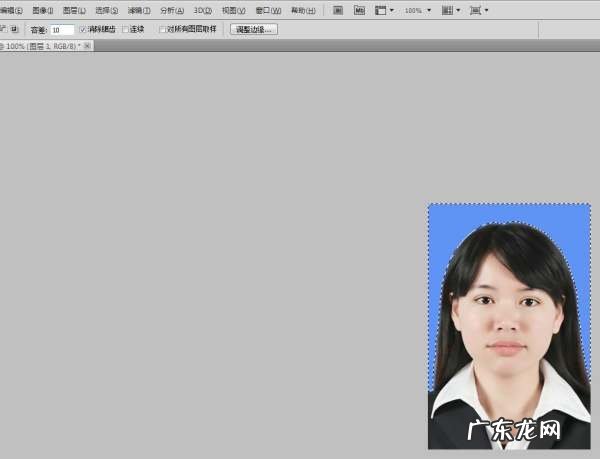Launch Bridge from the application bar
The image size is (600, 459).
pyautogui.click(x=337, y=10)
